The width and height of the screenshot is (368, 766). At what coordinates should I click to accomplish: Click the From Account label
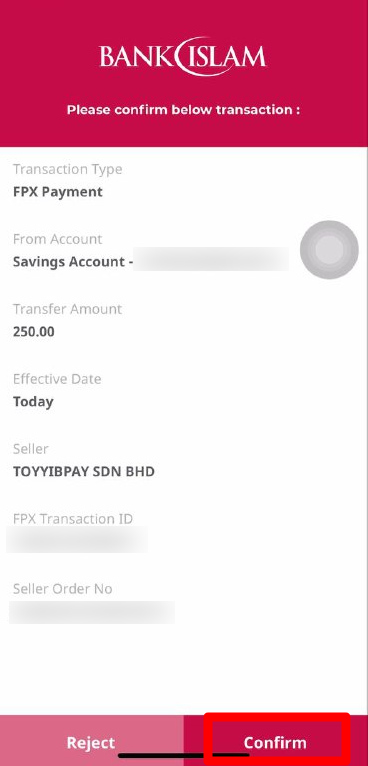[x=58, y=239]
